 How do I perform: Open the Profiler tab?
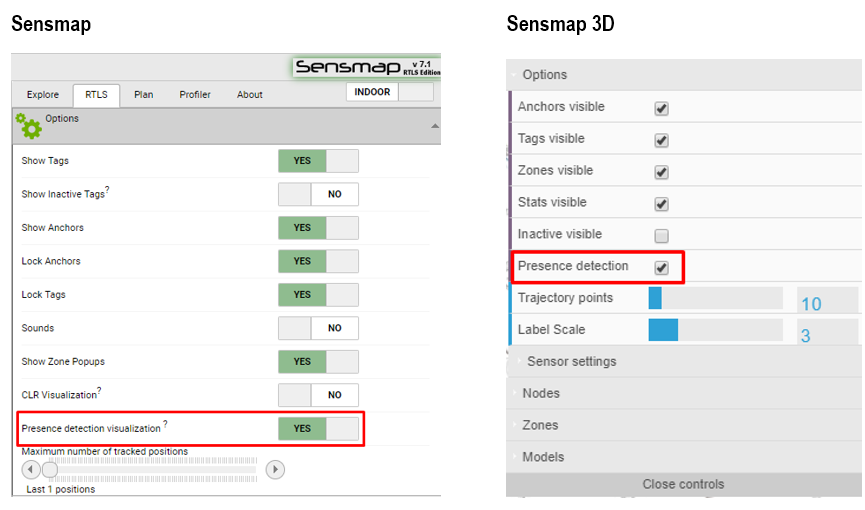tap(195, 95)
